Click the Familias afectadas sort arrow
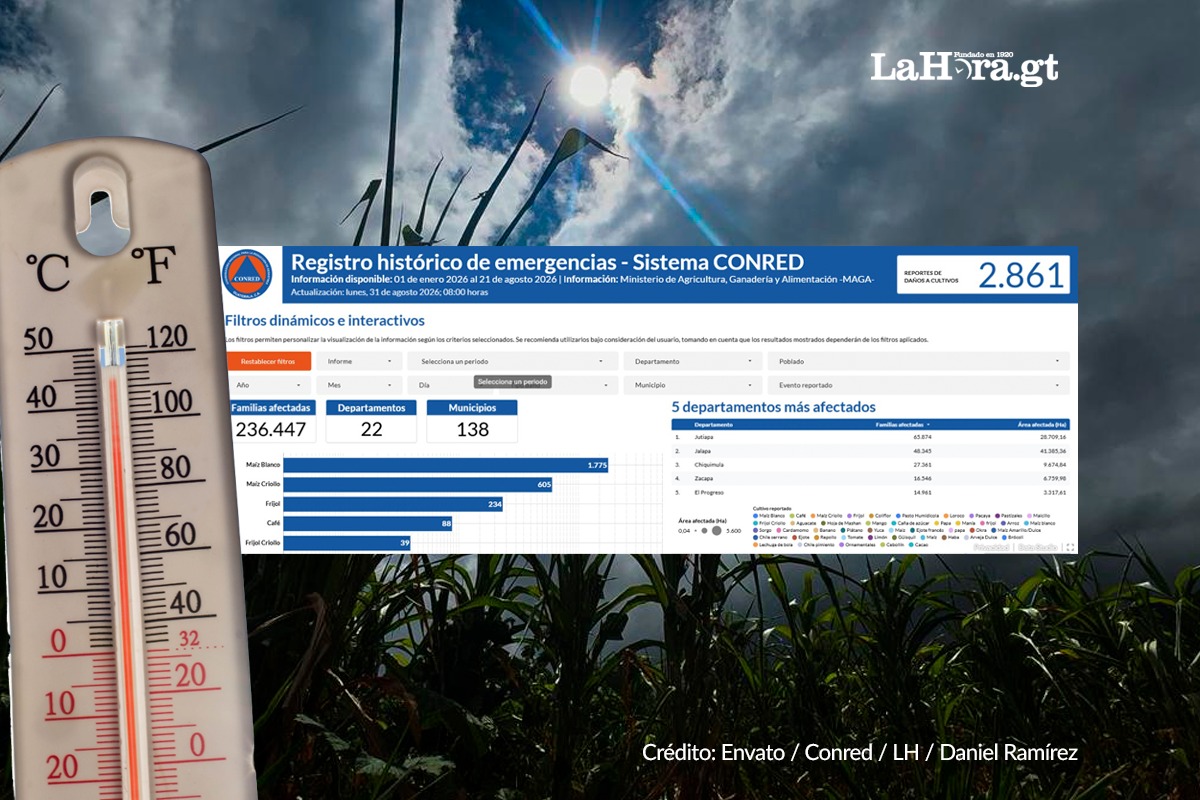This screenshot has width=1200, height=800. (x=928, y=425)
